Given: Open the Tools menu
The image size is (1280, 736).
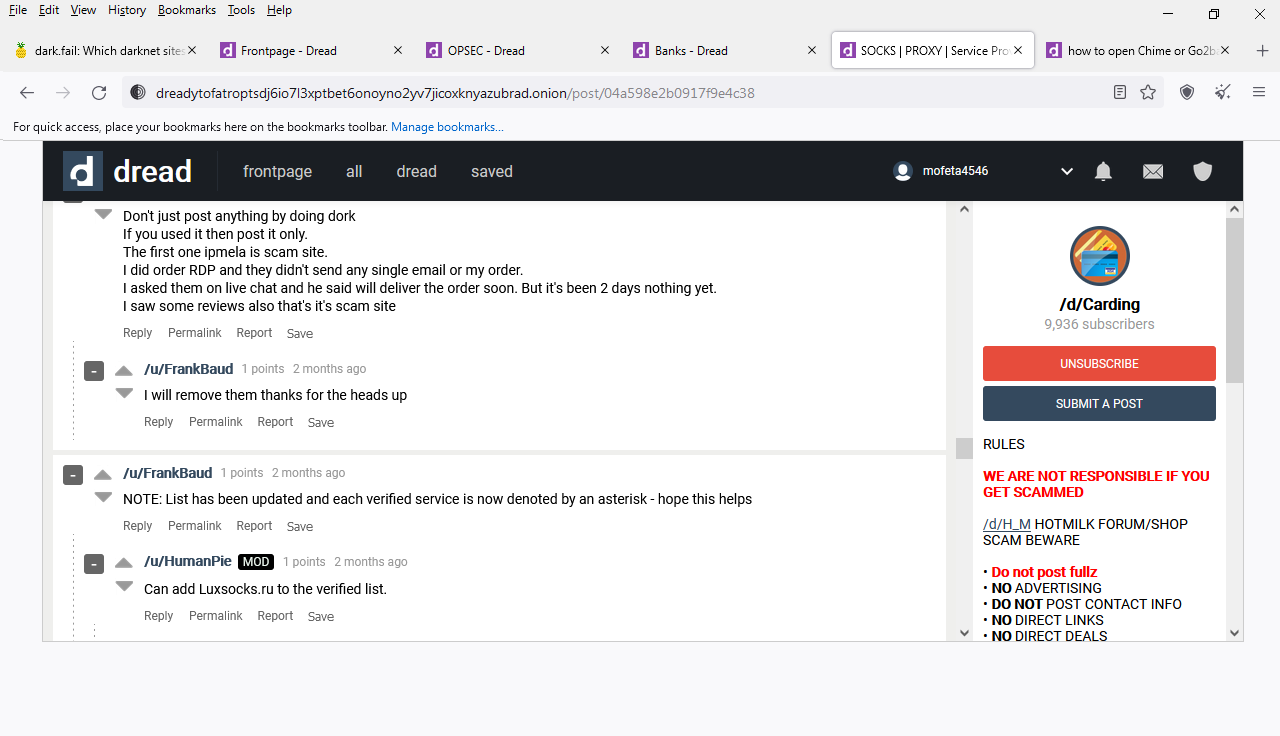Looking at the screenshot, I should click(241, 10).
